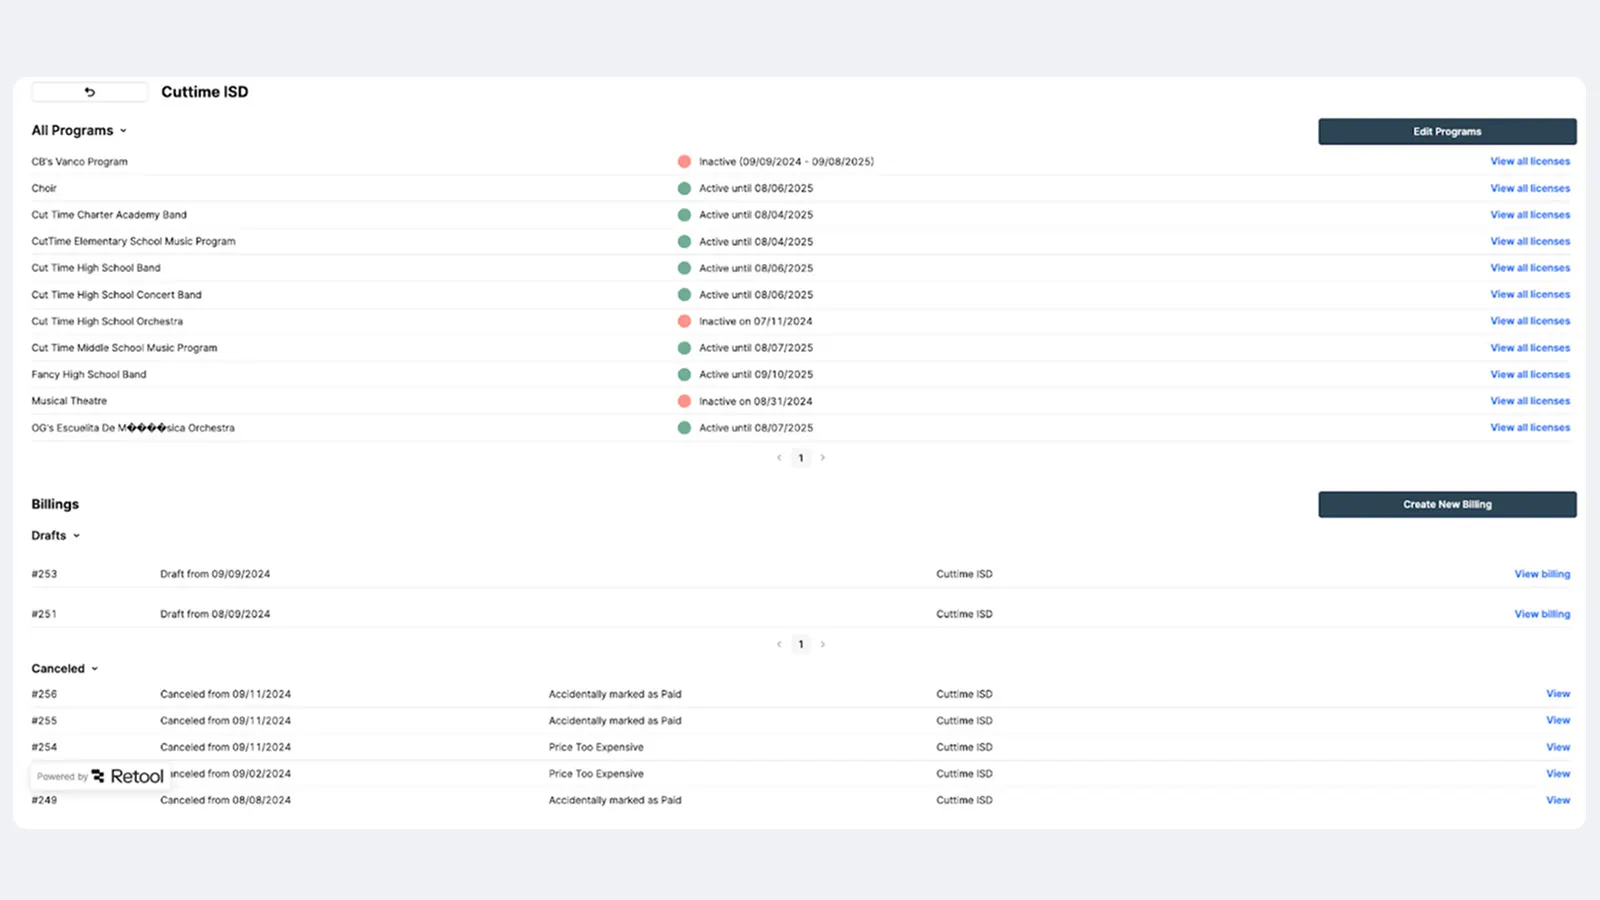This screenshot has width=1600, height=900.
Task: Click 'Inactive on 07/11/2024' status text
Action: pos(756,321)
